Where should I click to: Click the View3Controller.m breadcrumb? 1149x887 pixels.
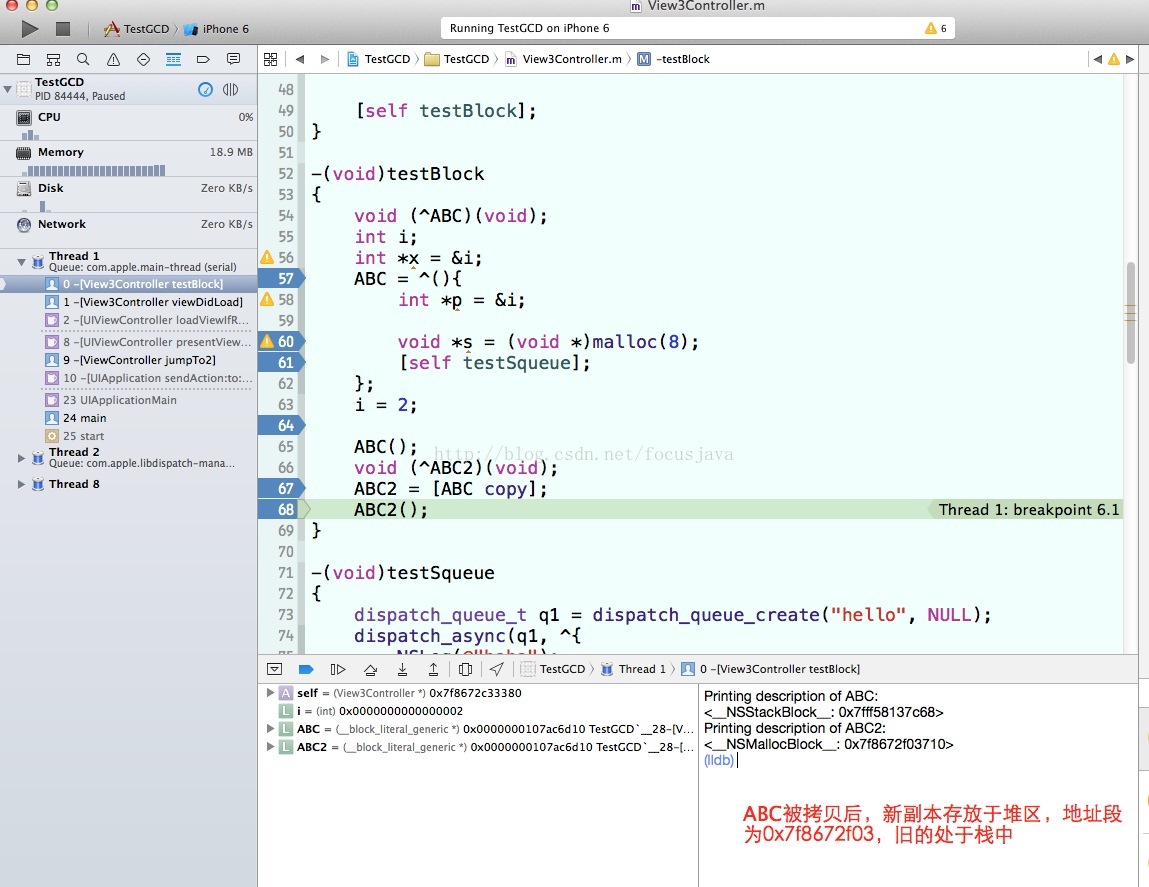(x=564, y=59)
